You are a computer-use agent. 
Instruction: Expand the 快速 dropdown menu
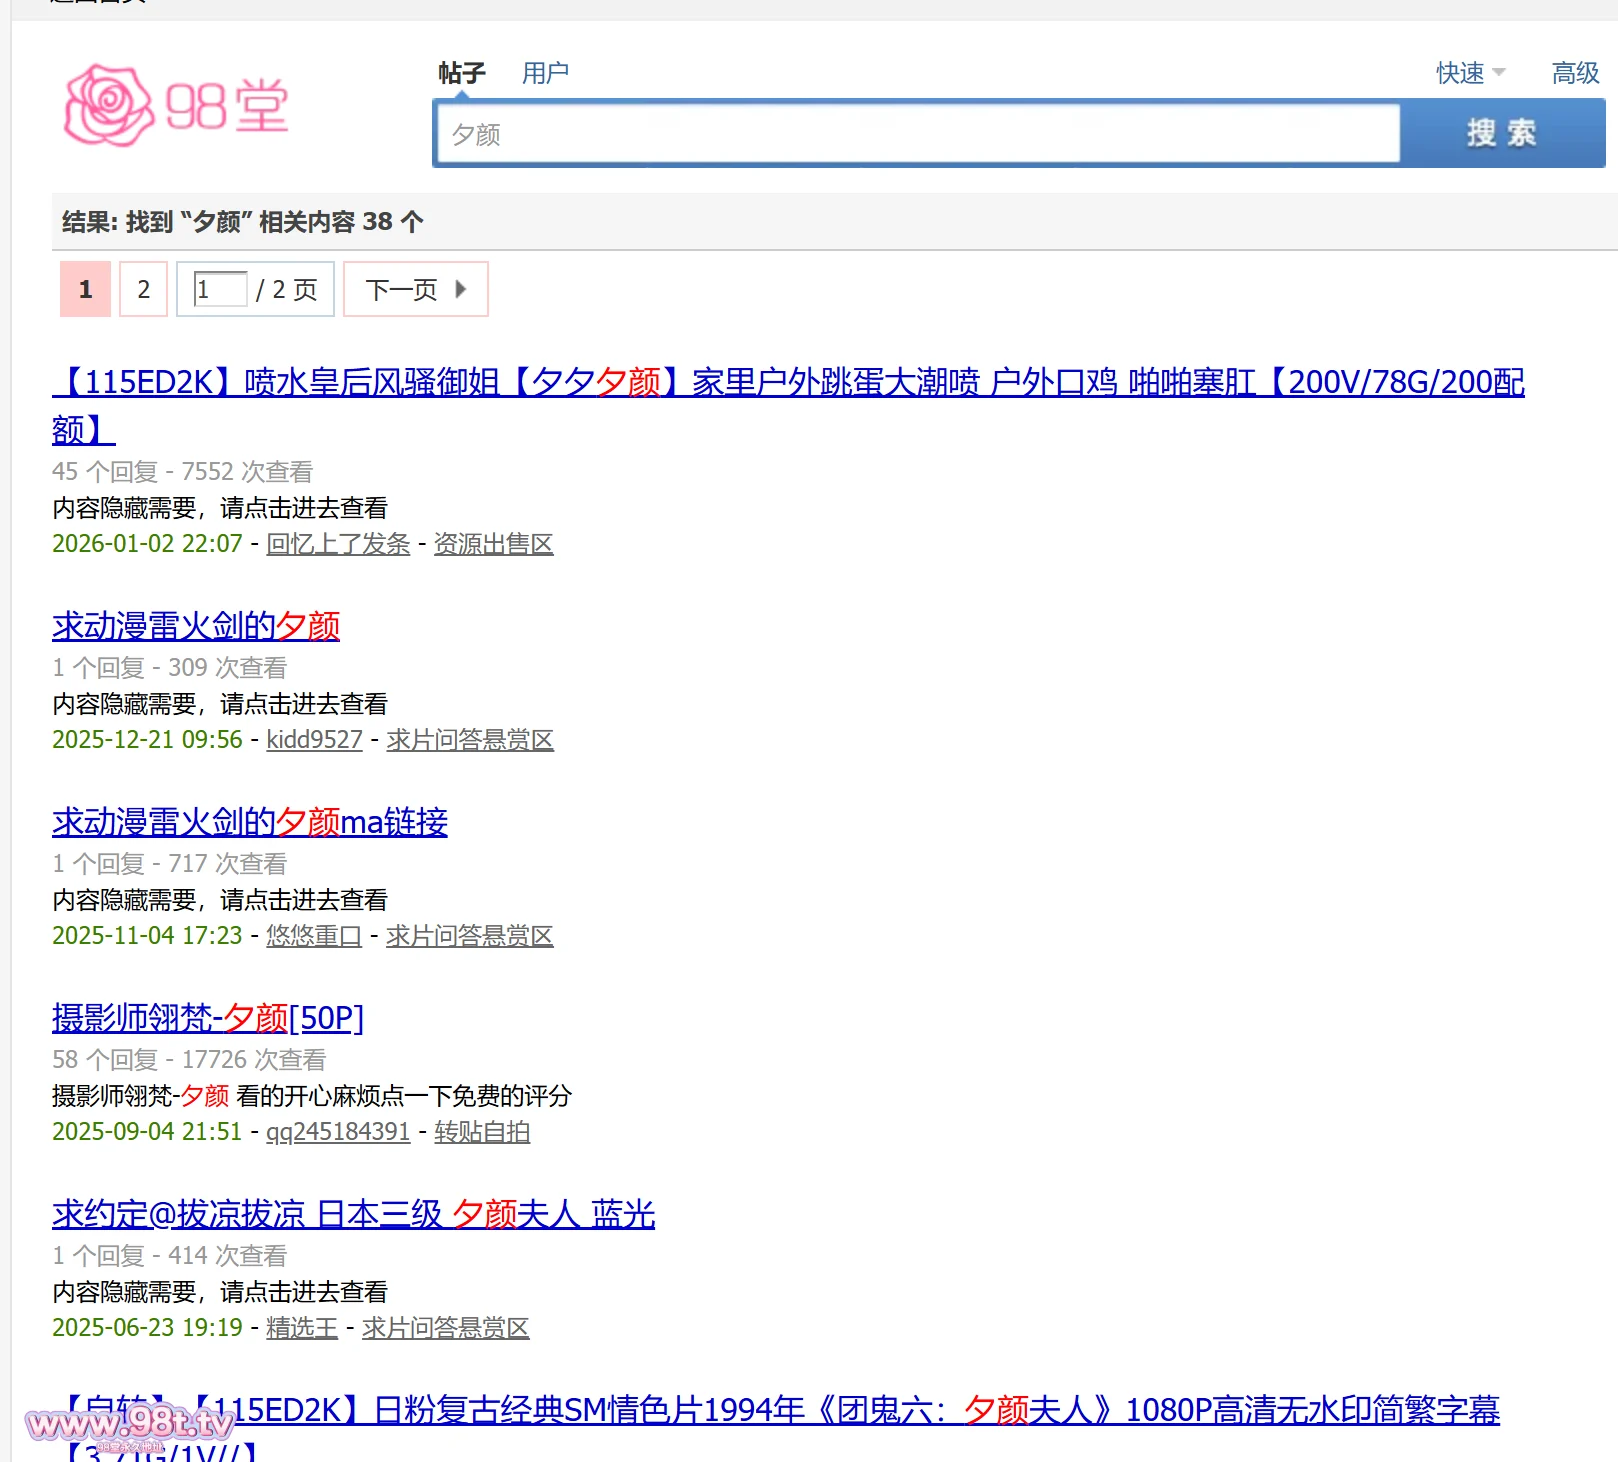[1470, 73]
